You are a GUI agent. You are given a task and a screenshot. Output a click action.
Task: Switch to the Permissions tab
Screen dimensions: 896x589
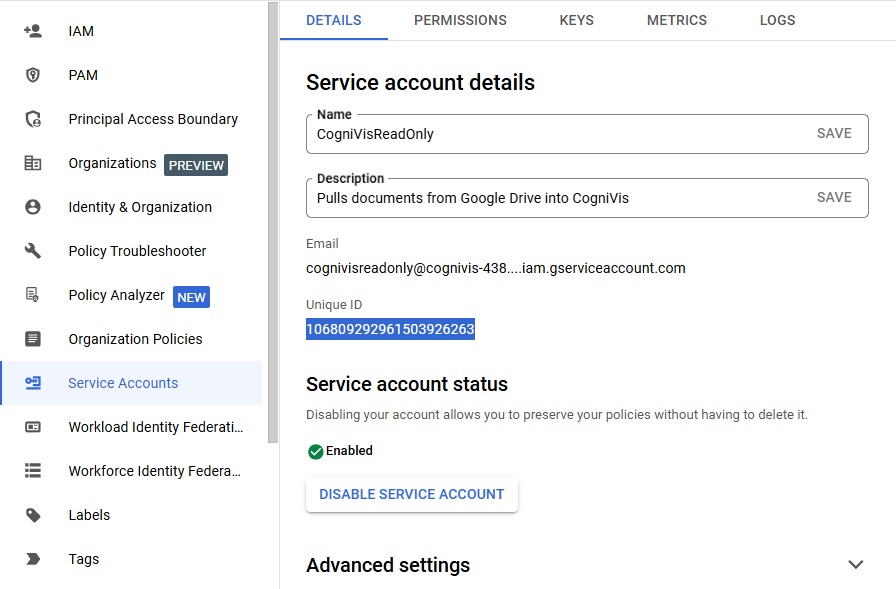[x=460, y=20]
